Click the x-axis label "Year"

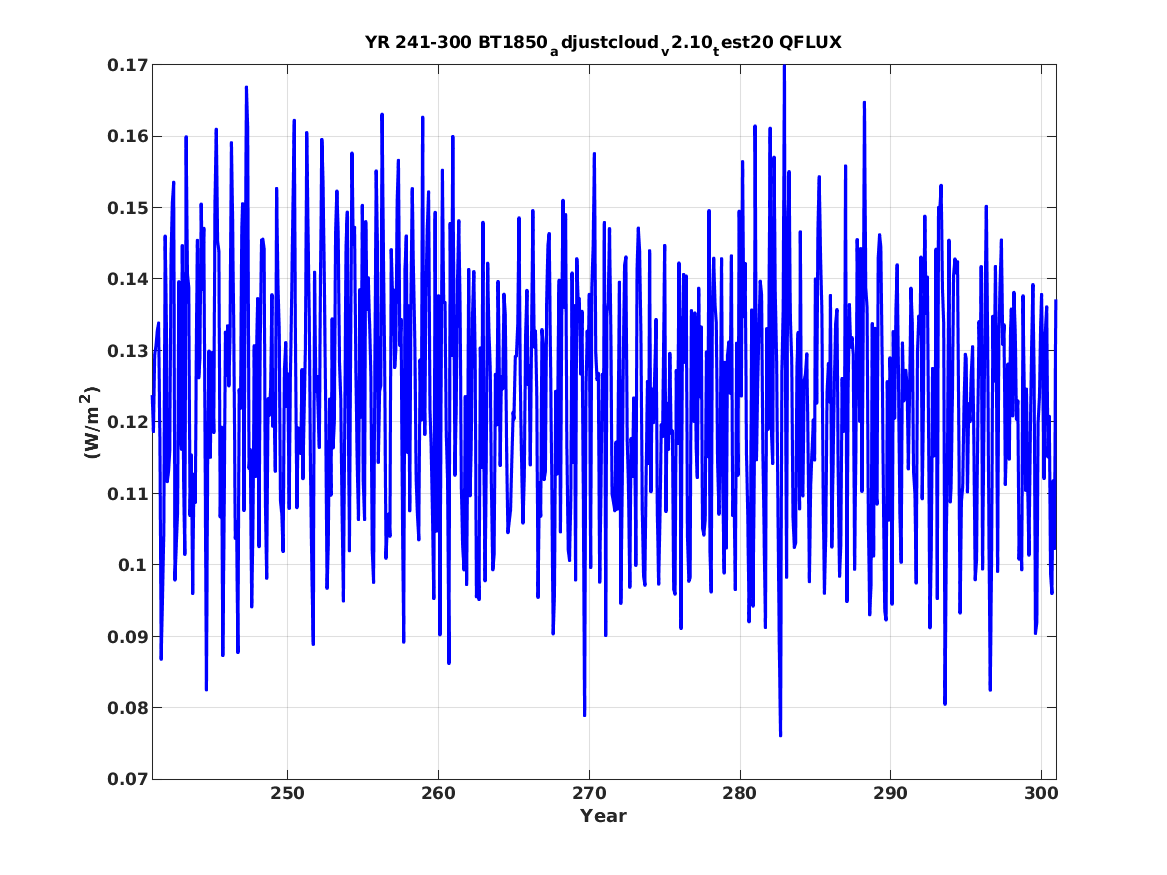[x=604, y=816]
